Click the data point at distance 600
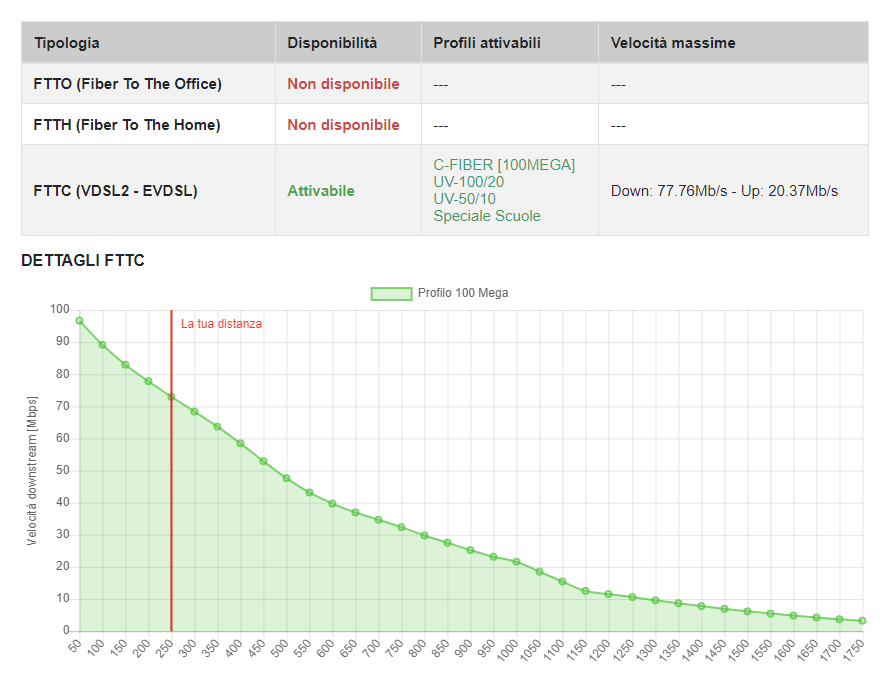880x682 pixels. [332, 504]
